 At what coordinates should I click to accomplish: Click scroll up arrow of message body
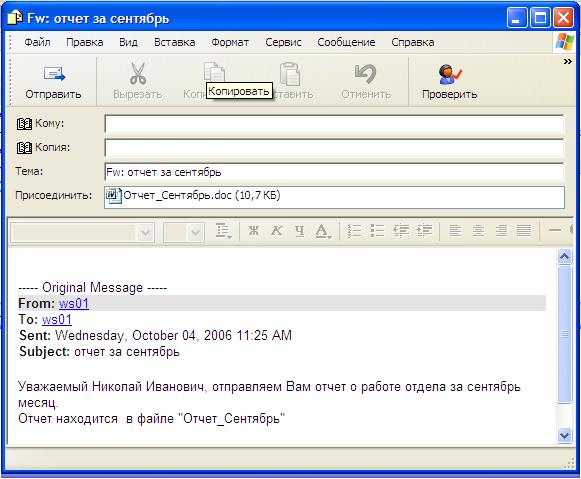click(564, 256)
